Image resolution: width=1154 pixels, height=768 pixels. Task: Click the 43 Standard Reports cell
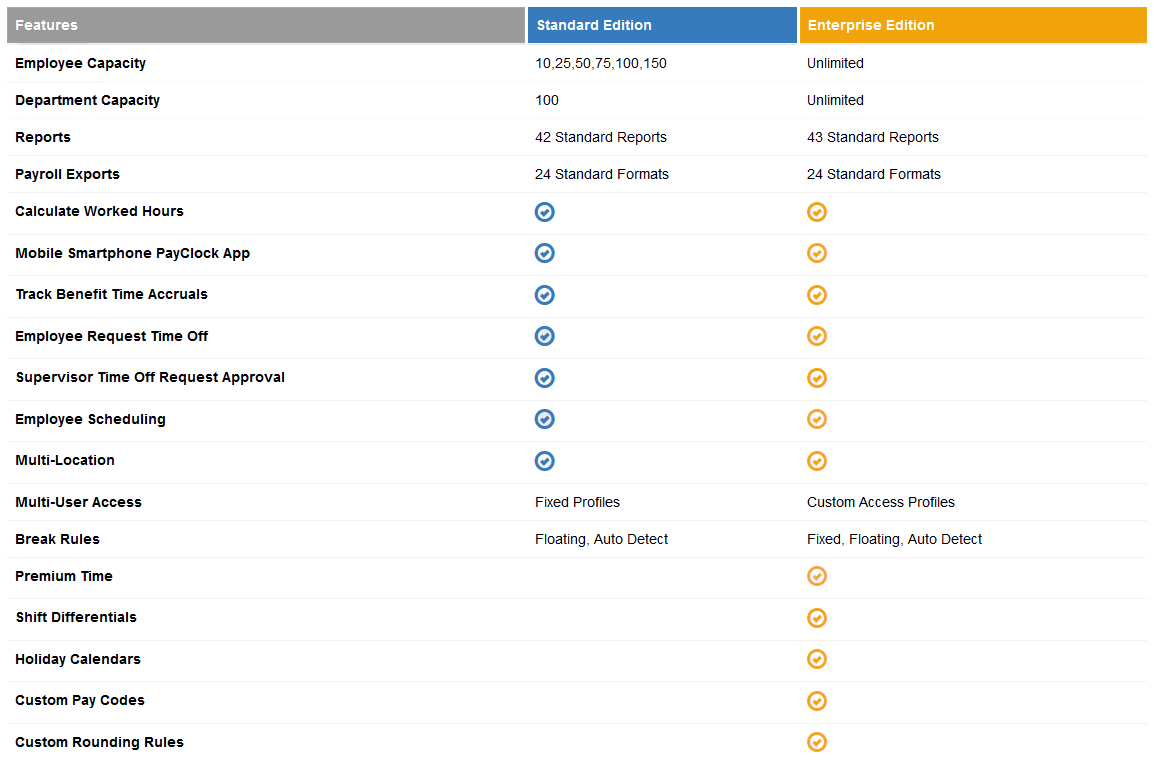[873, 138]
